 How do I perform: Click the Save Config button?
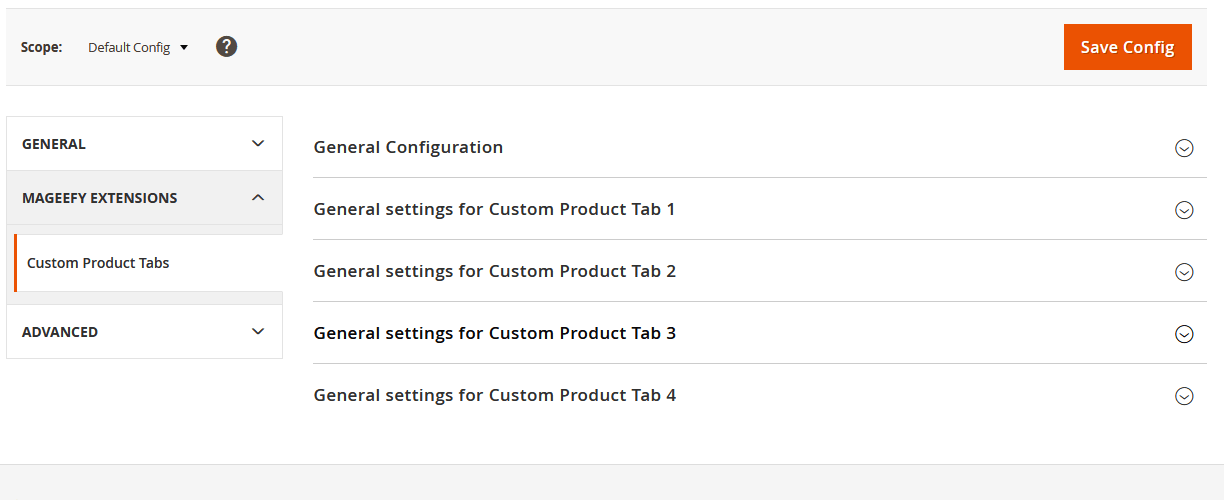tap(1127, 47)
